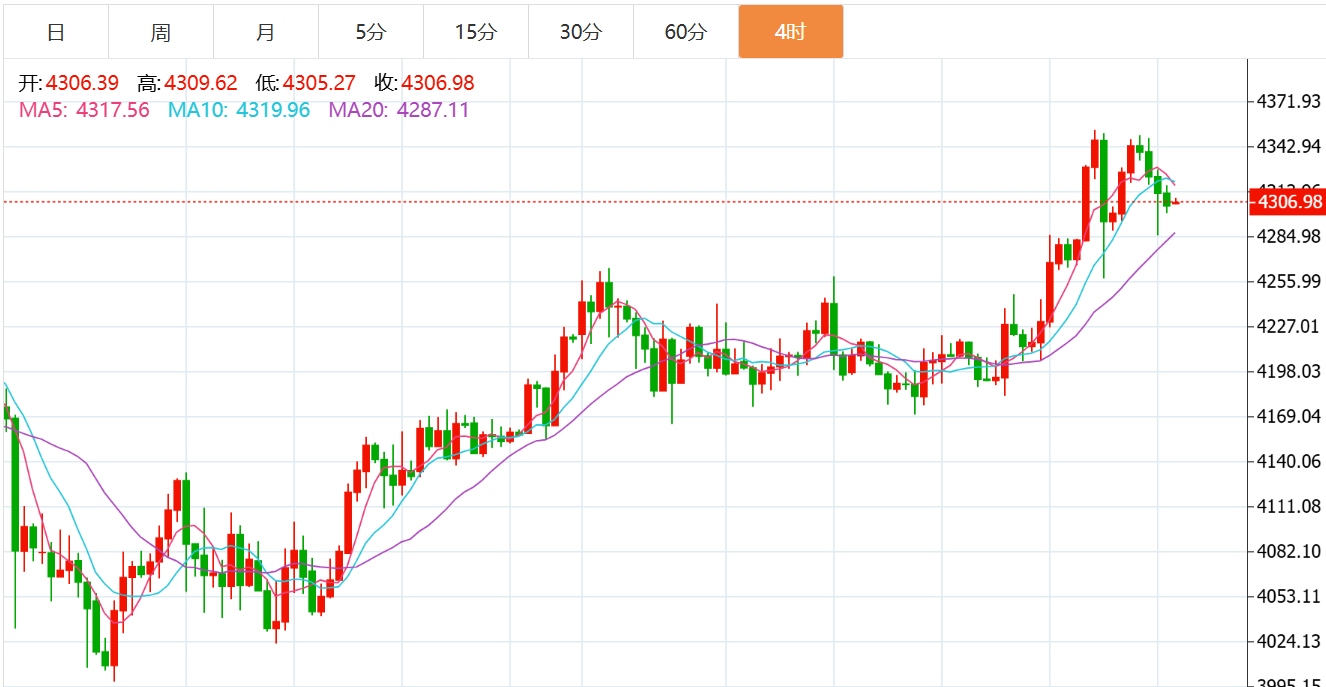Select the 30分 chart interval tab
Screen dimensions: 1326x687
(580, 32)
